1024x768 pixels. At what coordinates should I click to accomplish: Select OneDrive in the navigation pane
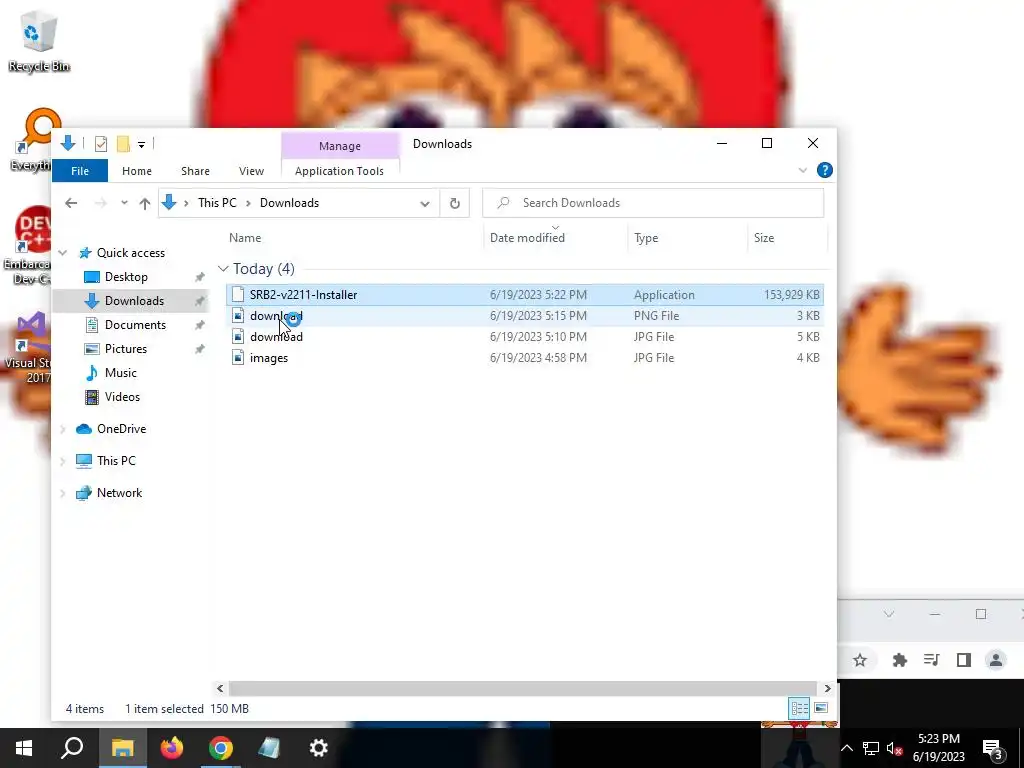(x=121, y=429)
